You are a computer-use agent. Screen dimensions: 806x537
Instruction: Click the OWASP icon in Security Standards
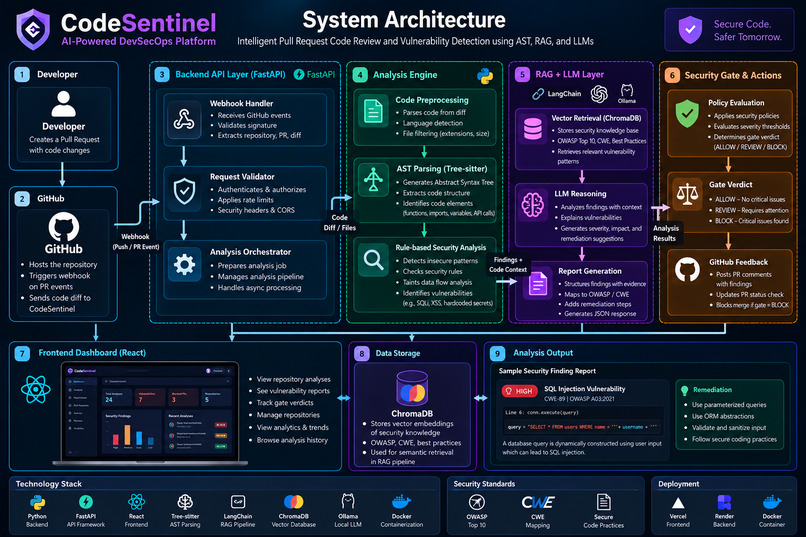coord(477,502)
